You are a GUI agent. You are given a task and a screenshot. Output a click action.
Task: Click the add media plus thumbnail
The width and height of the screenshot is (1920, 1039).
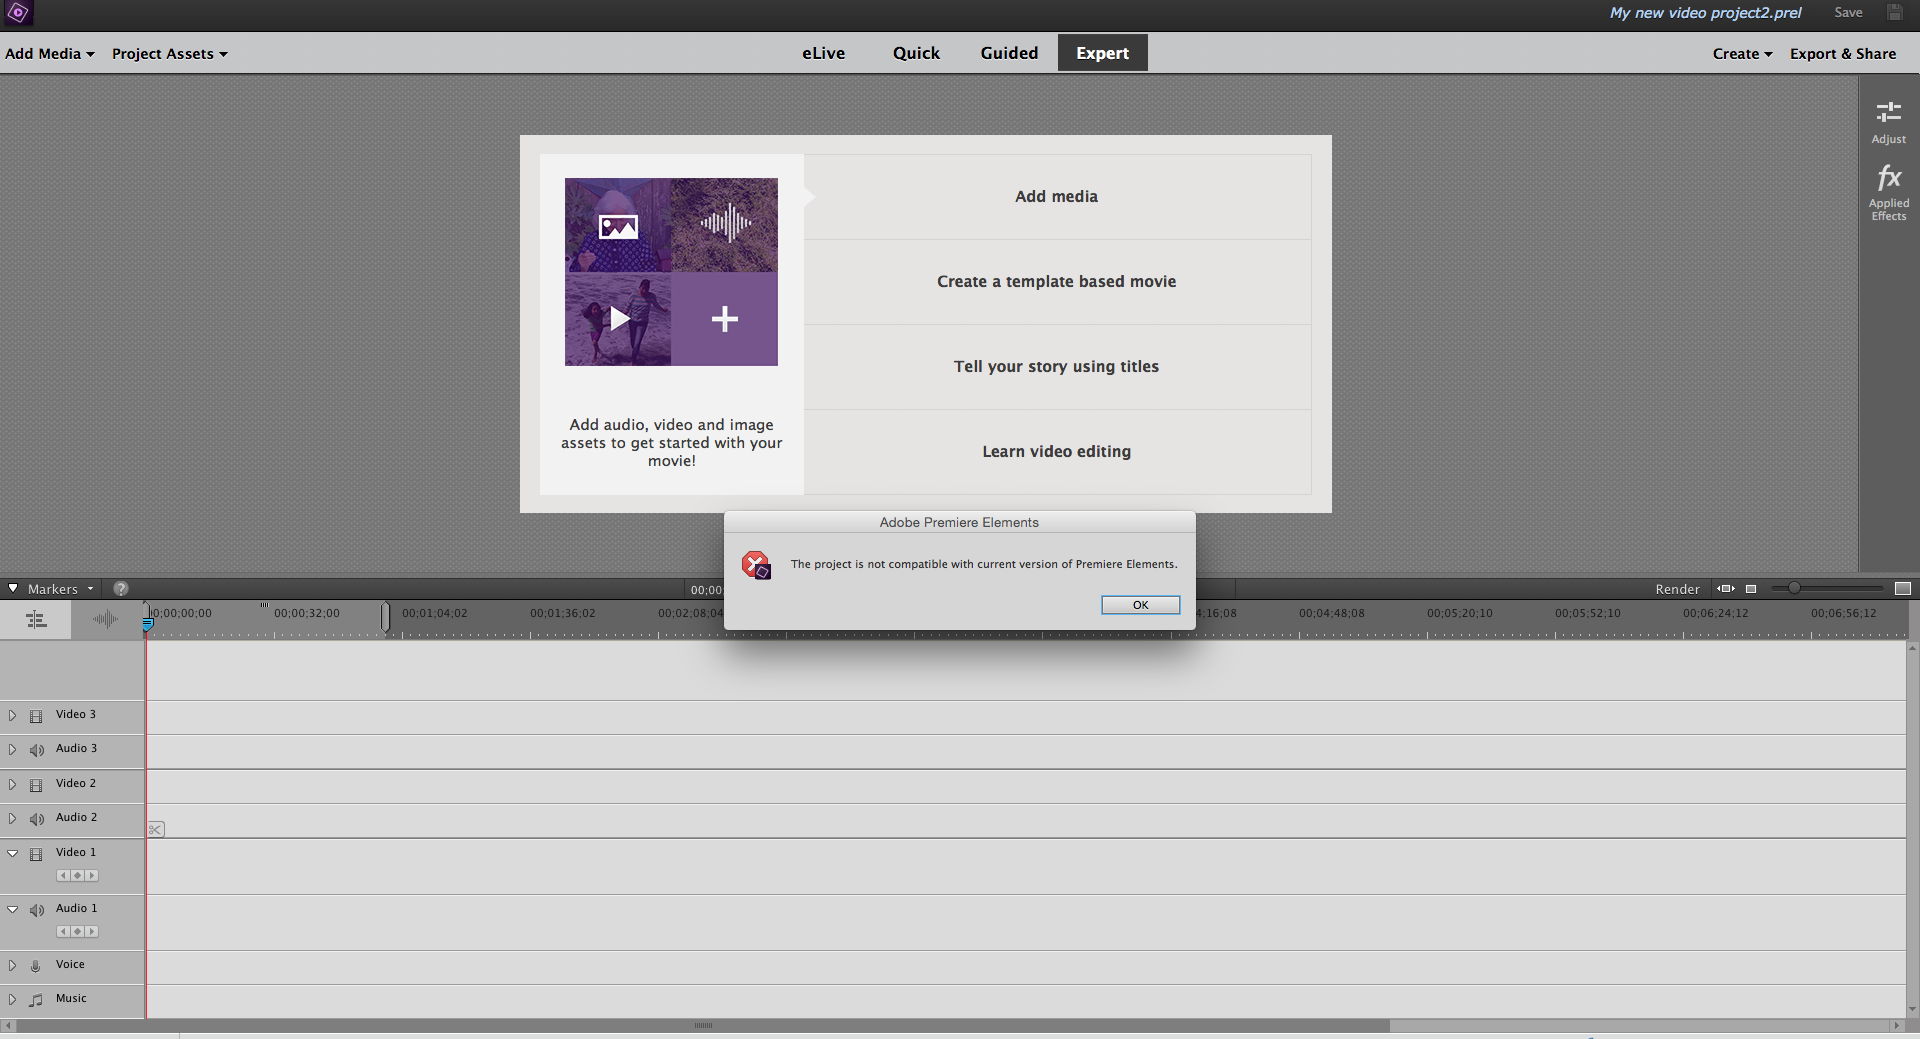click(x=724, y=319)
